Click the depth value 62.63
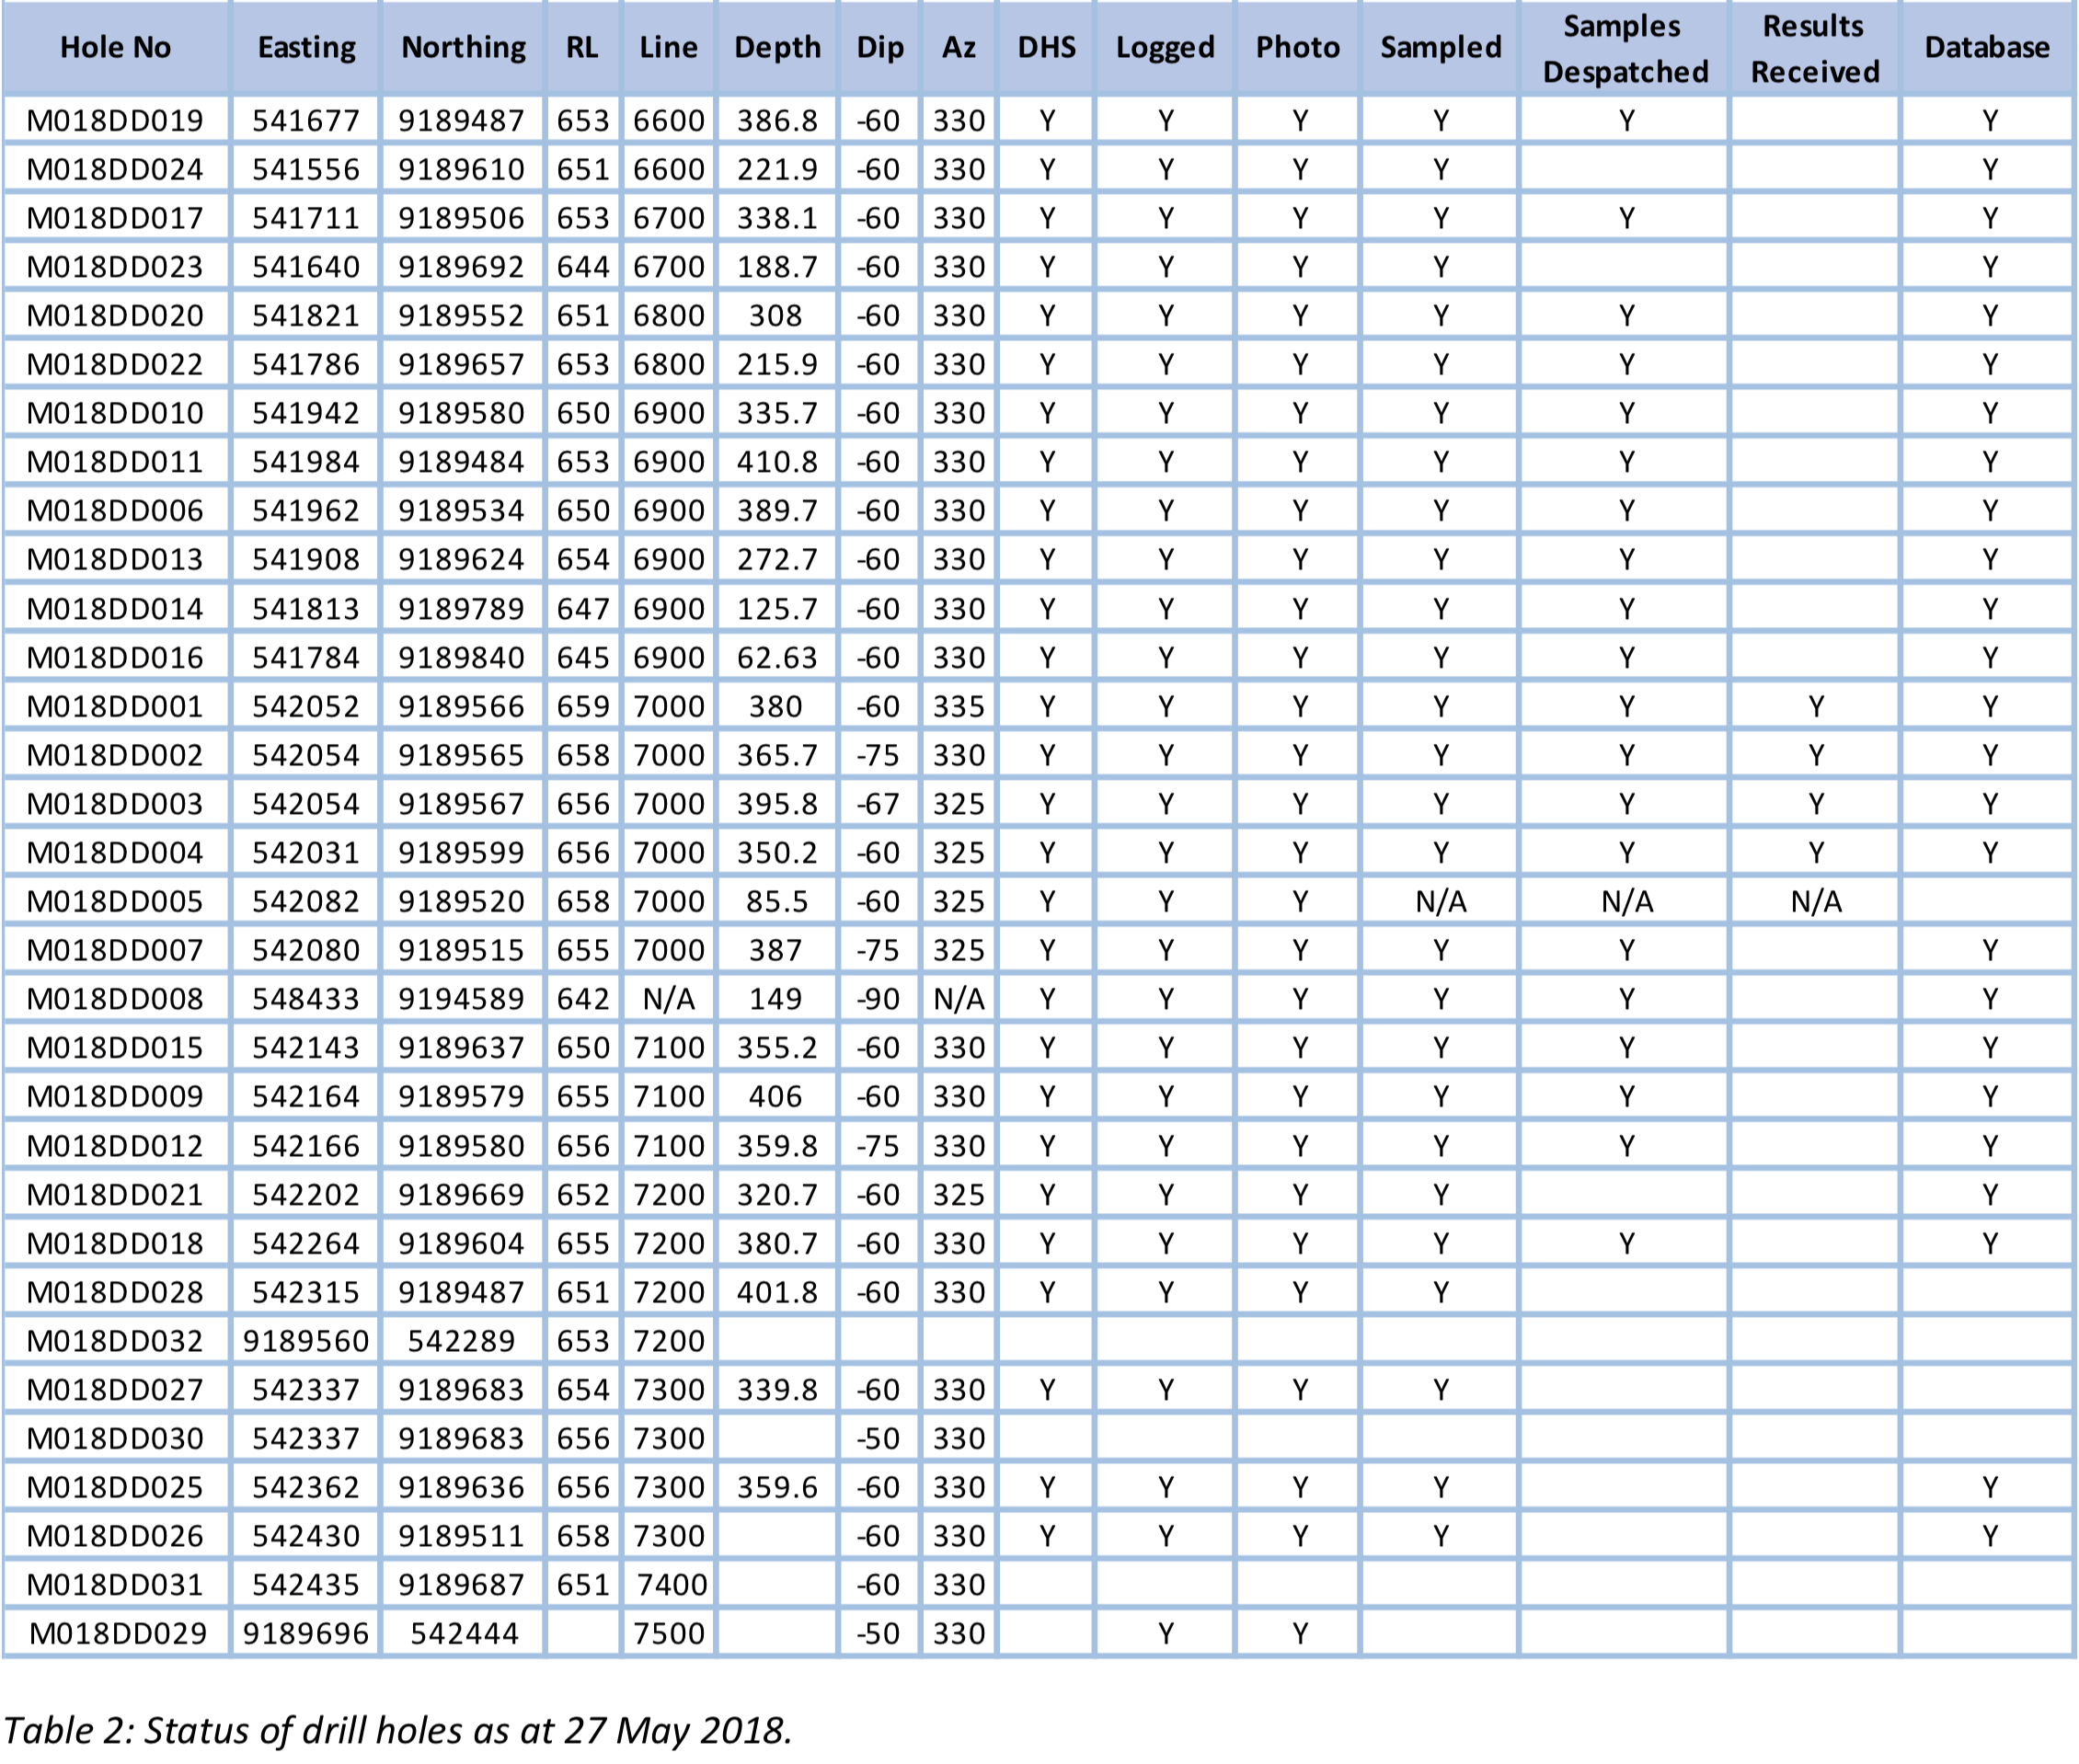The image size is (2079, 1764). [777, 657]
